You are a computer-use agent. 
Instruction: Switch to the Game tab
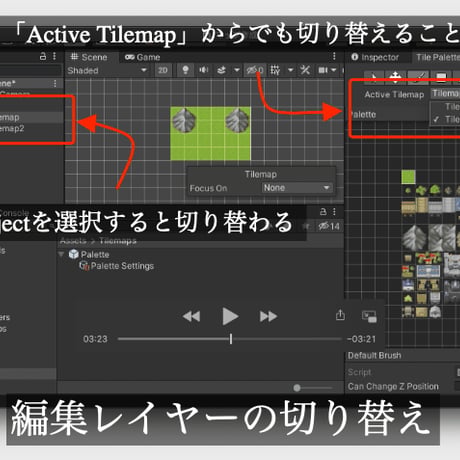pos(143,57)
